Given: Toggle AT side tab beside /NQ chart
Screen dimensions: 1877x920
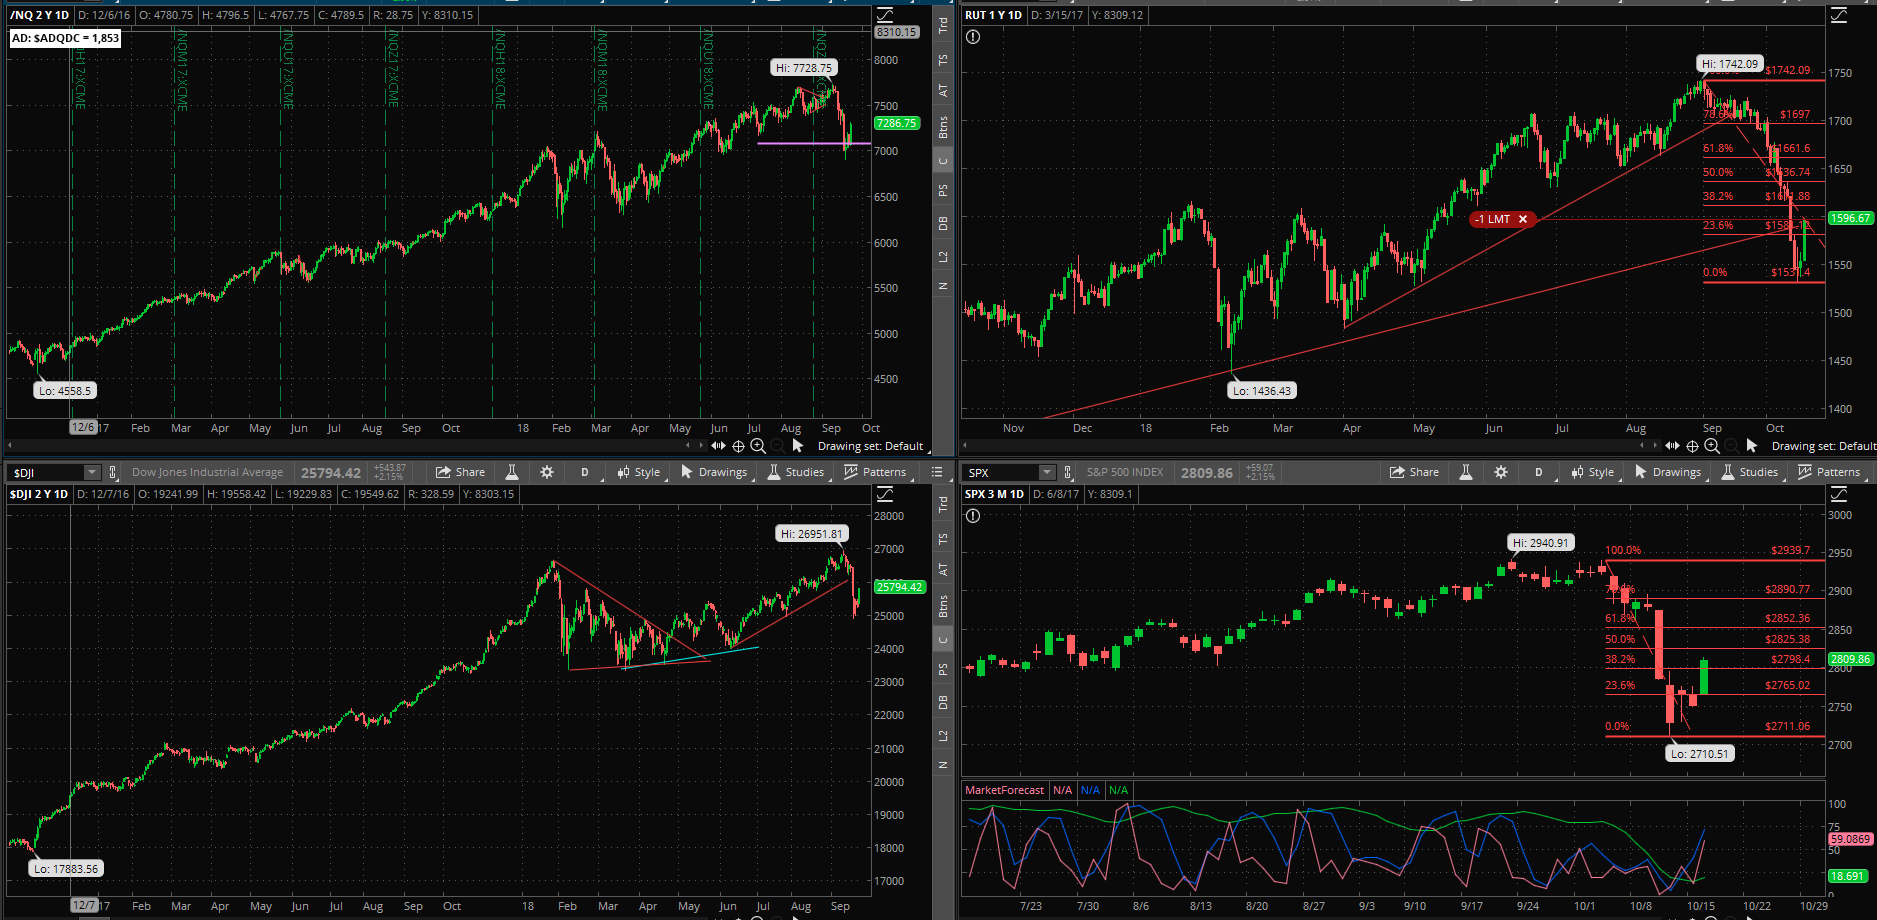Looking at the screenshot, I should pos(943,90).
